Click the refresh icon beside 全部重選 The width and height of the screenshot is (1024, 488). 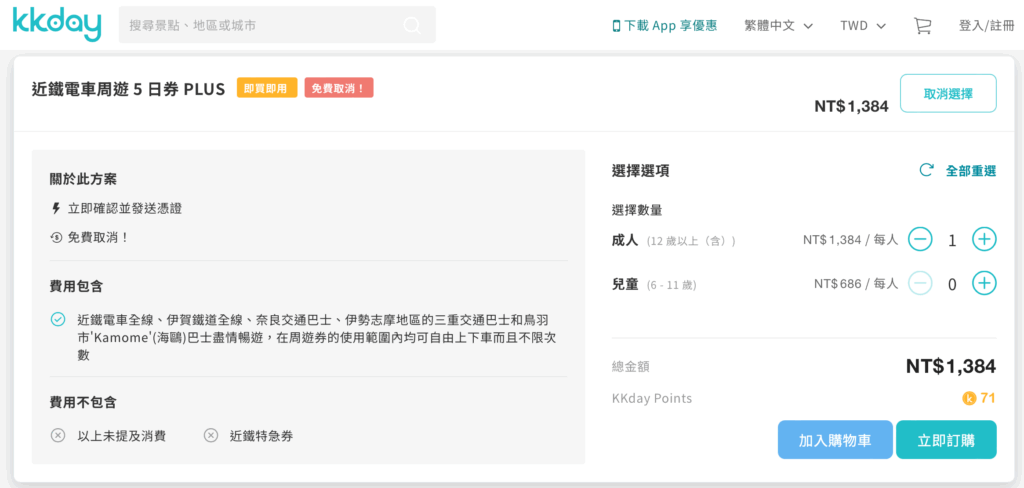point(926,171)
